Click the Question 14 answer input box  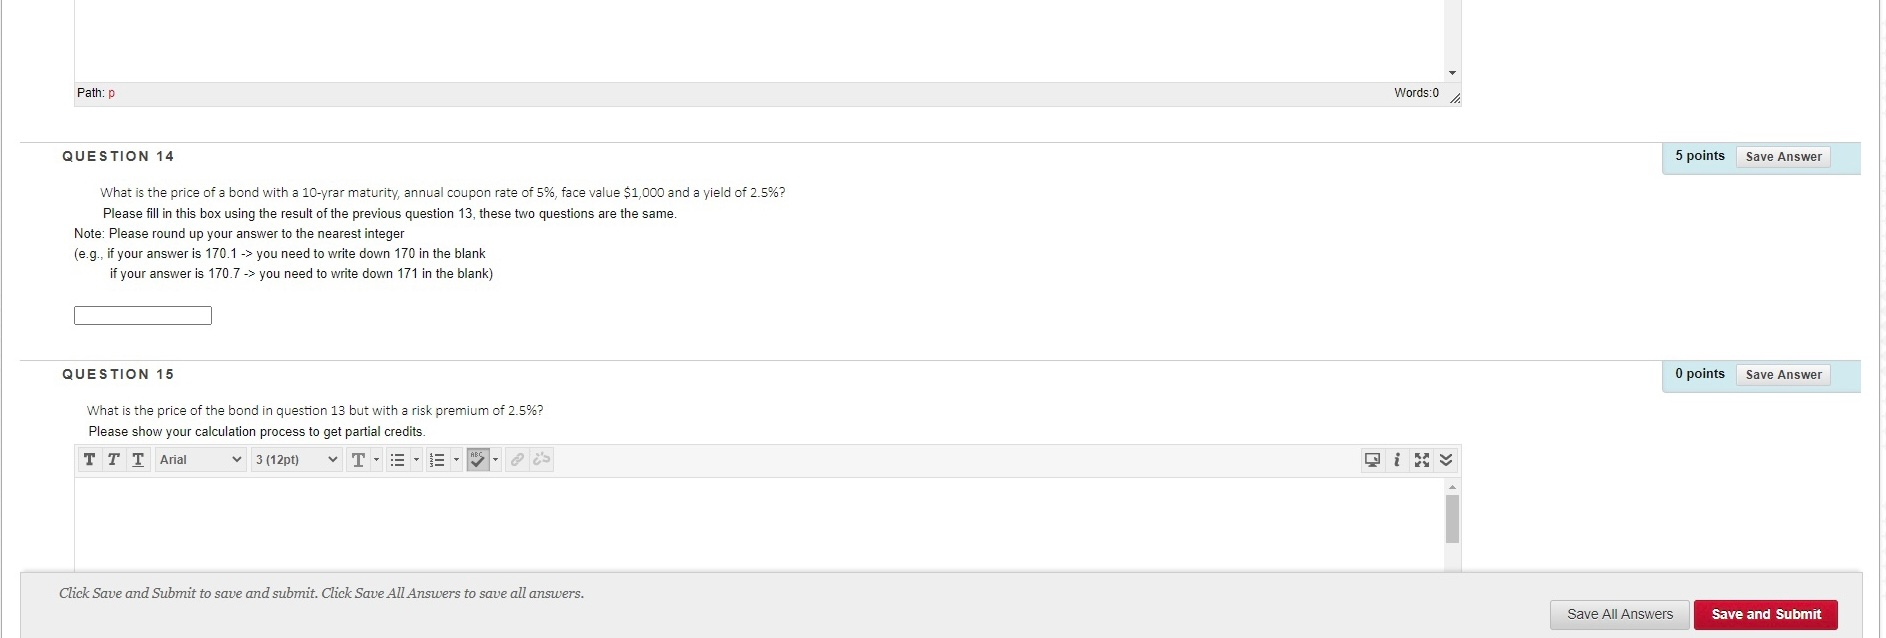pos(143,316)
